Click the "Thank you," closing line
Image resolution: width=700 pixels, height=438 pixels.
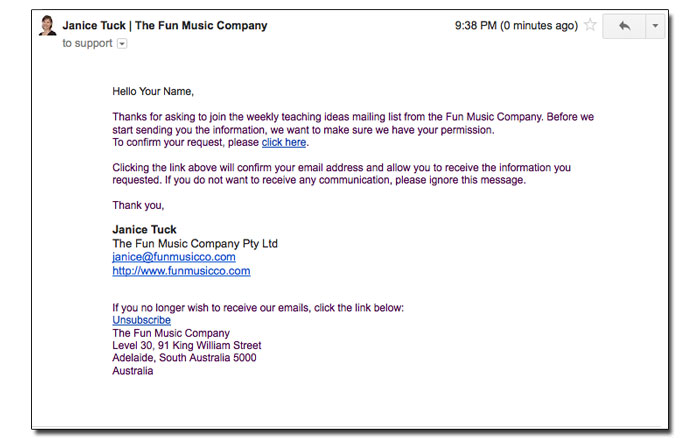(138, 205)
